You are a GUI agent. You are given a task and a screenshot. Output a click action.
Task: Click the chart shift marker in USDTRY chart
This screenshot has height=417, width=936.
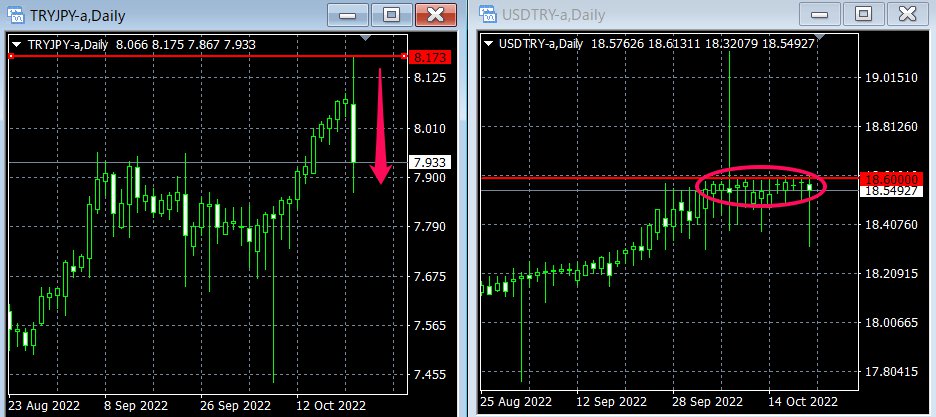(820, 37)
